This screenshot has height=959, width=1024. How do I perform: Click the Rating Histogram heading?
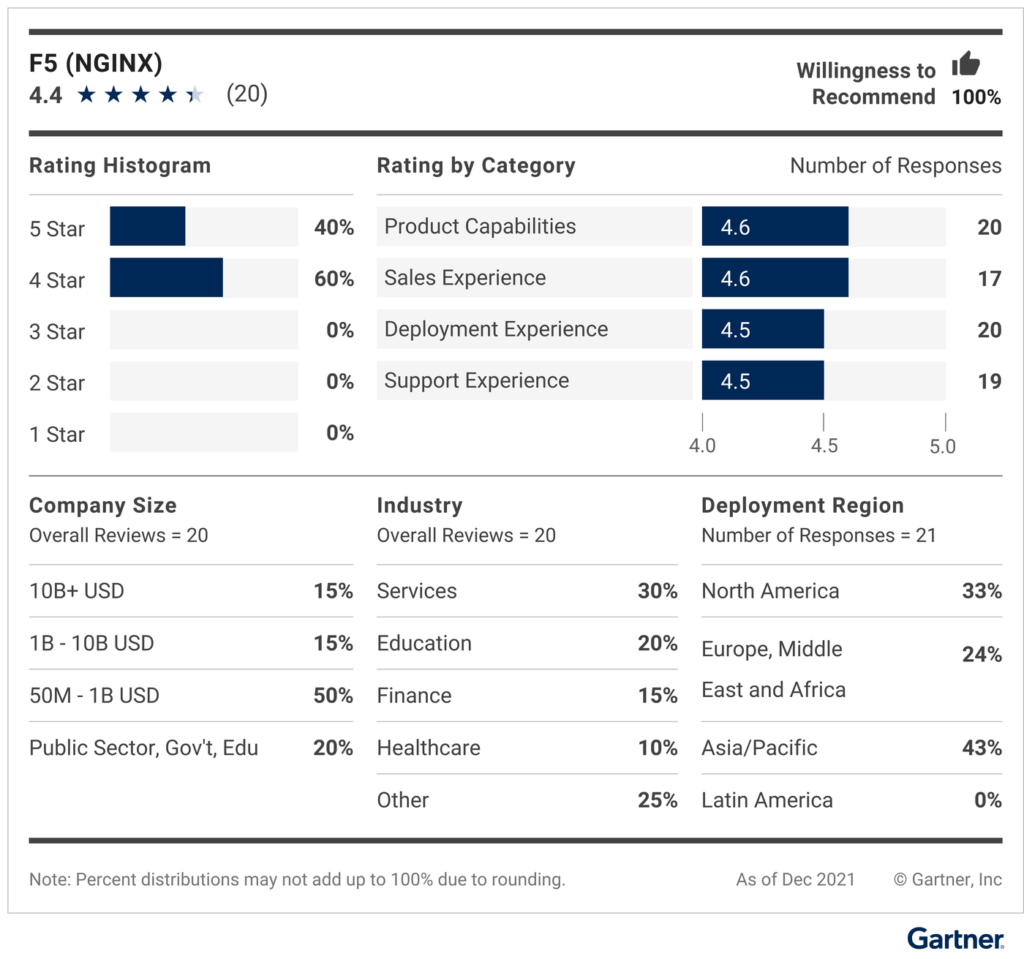(120, 165)
